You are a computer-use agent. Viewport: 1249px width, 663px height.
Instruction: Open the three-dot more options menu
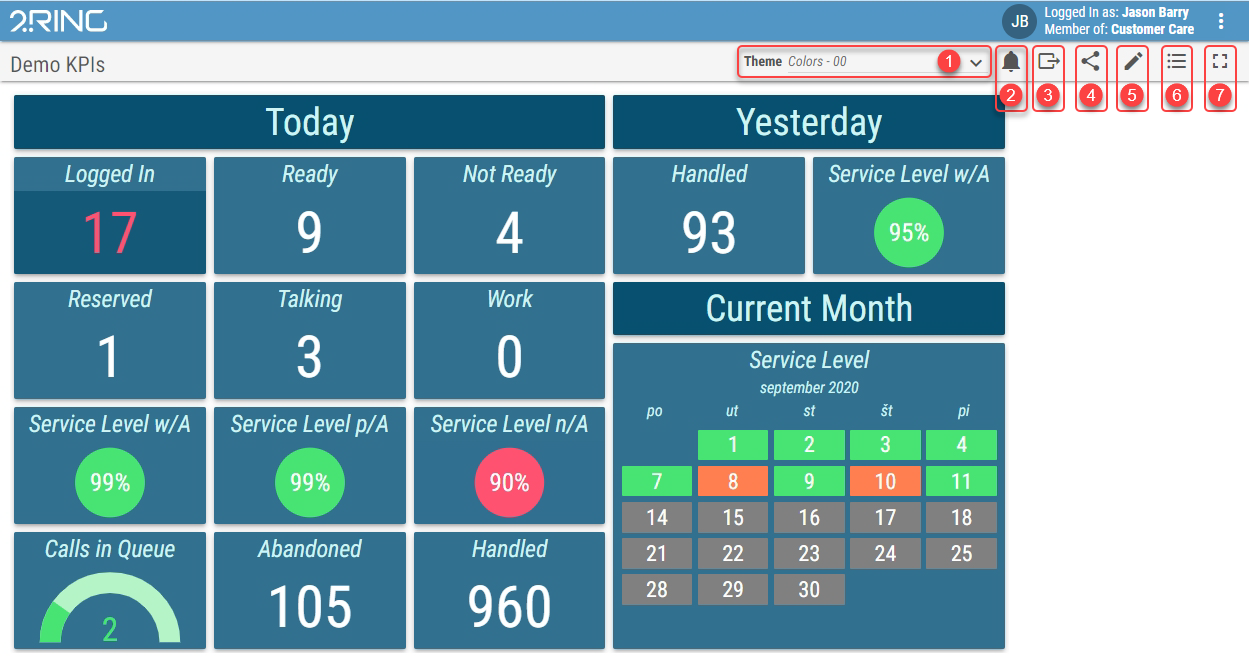tap(1221, 21)
